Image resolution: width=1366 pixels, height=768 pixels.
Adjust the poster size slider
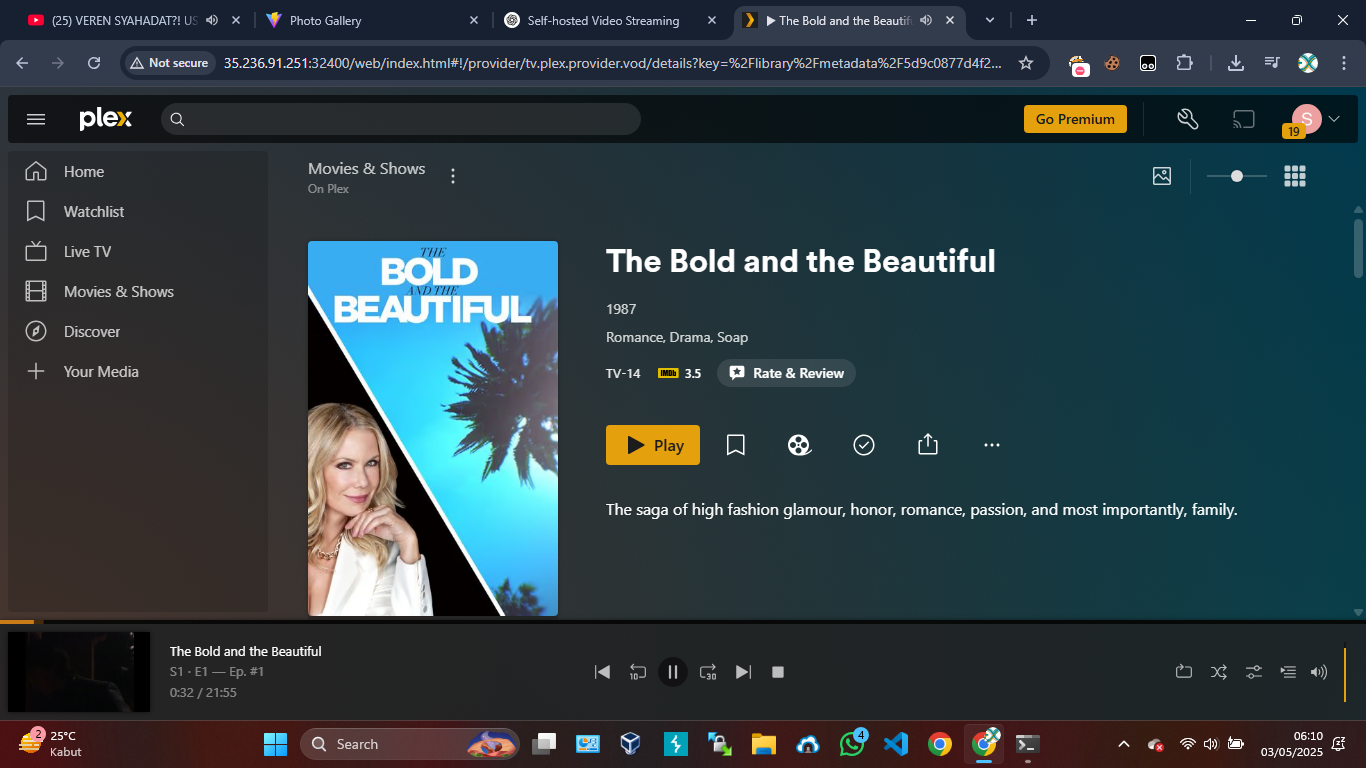click(1237, 176)
